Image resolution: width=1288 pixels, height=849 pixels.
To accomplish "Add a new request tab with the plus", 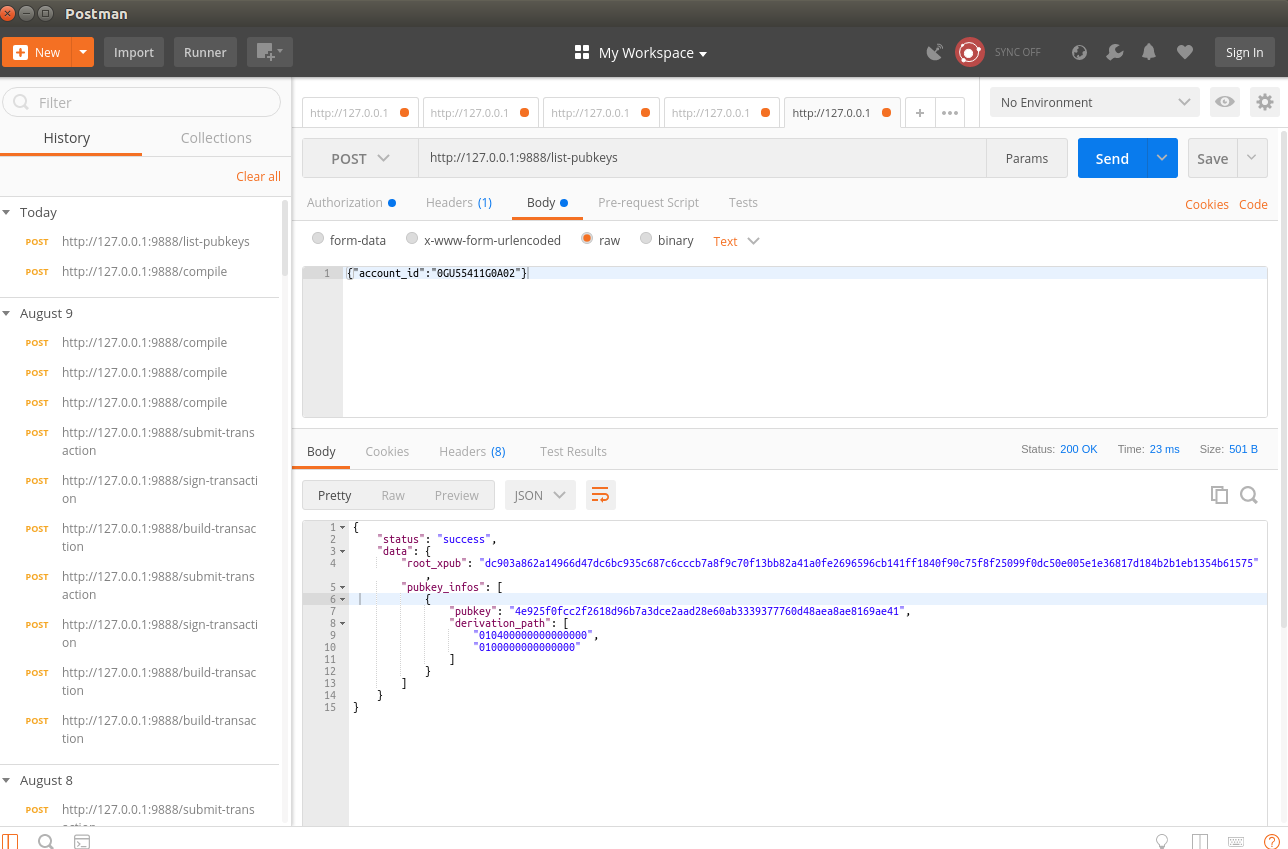I will point(920,113).
